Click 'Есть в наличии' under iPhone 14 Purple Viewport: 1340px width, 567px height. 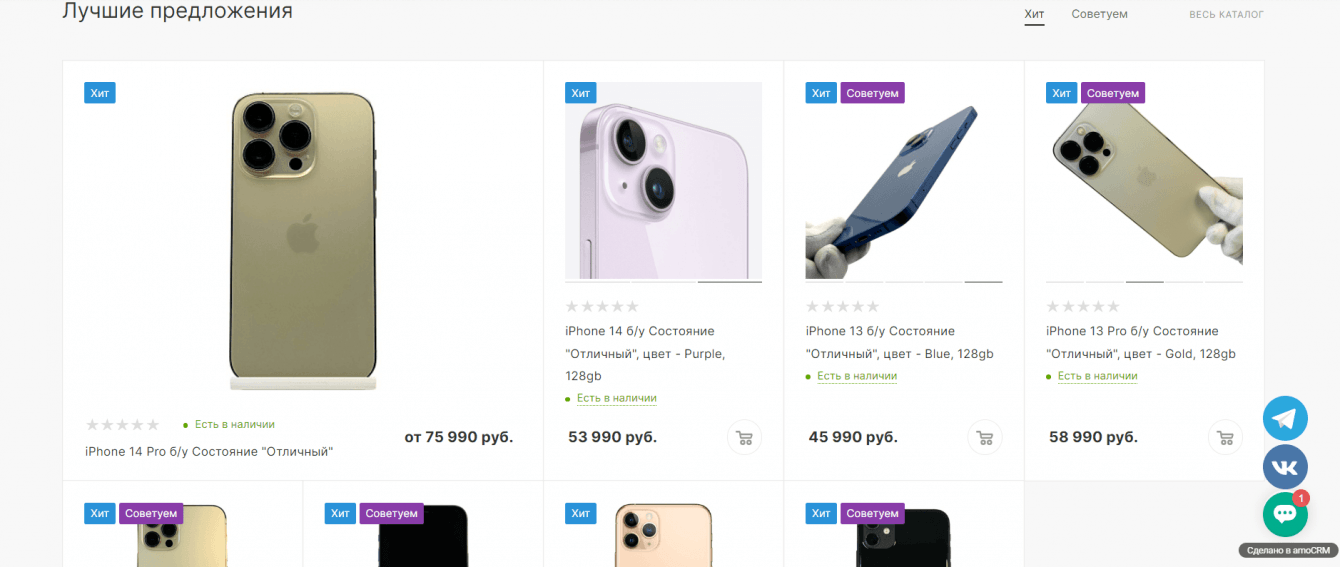point(616,398)
